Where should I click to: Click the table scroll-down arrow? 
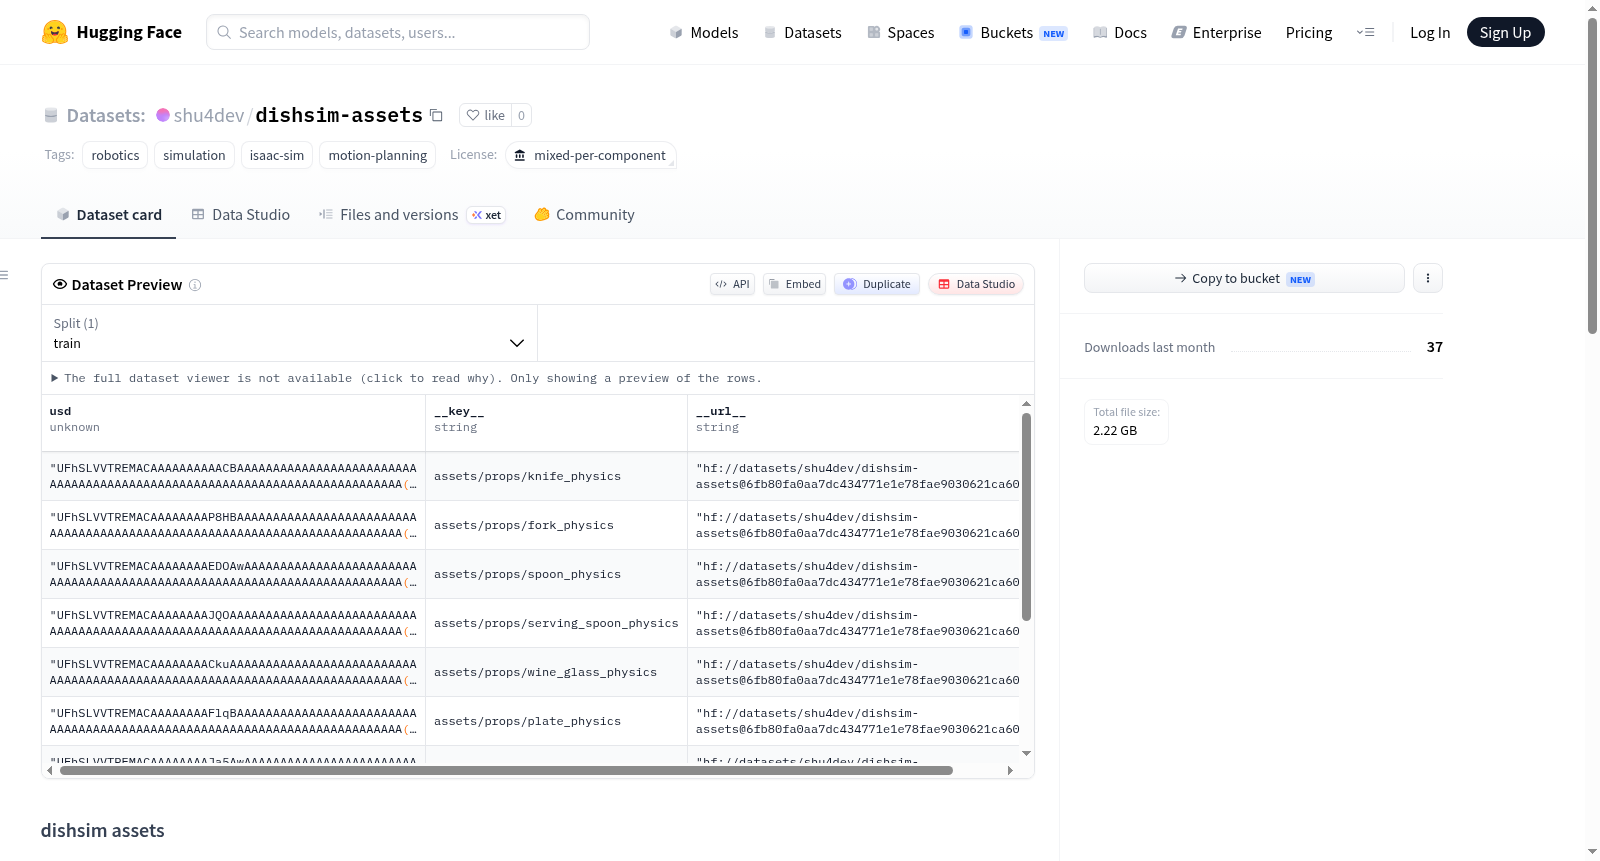pos(1026,753)
